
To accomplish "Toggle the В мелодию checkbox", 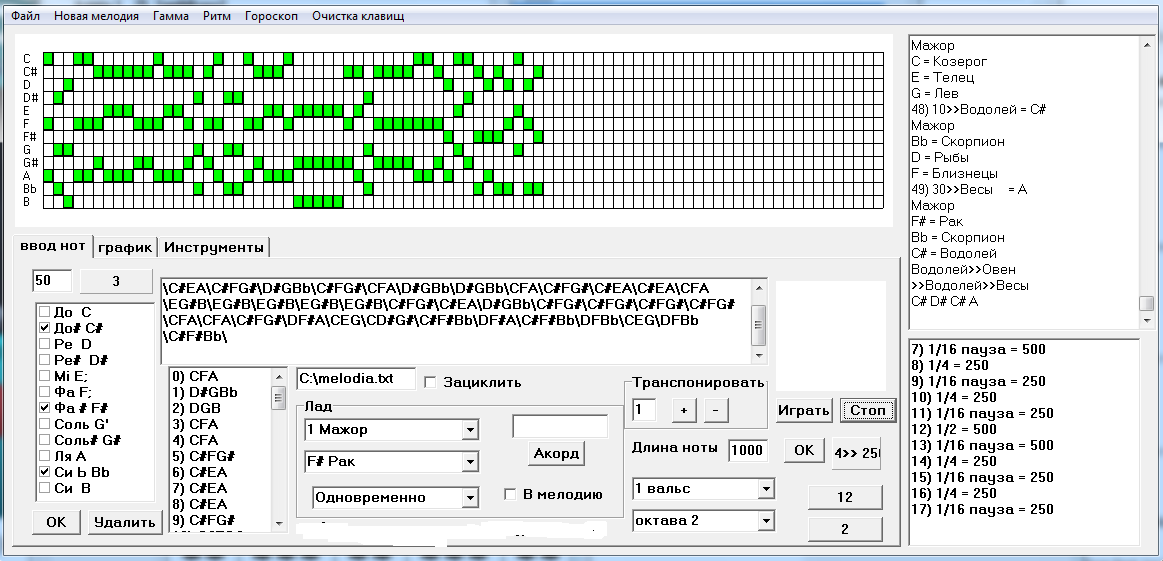I will pyautogui.click(x=511, y=494).
